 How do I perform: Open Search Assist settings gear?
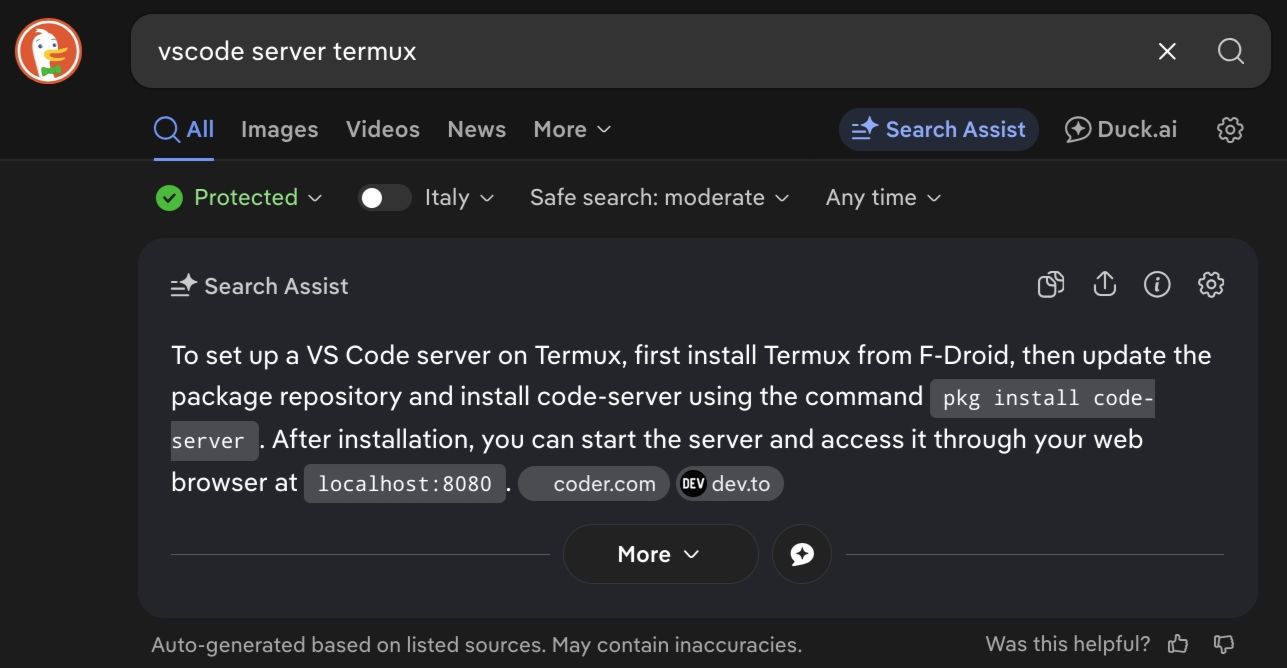[x=1210, y=285]
